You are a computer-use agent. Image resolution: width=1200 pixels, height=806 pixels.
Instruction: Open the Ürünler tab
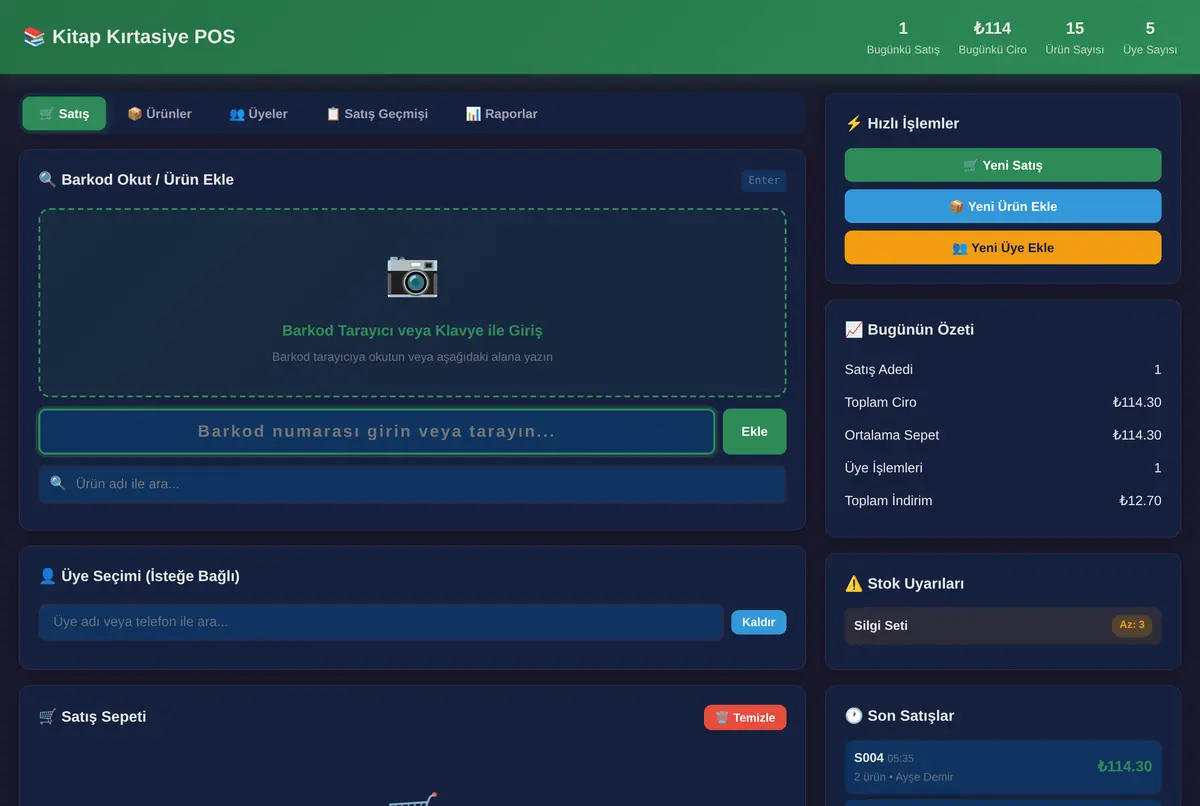(159, 114)
